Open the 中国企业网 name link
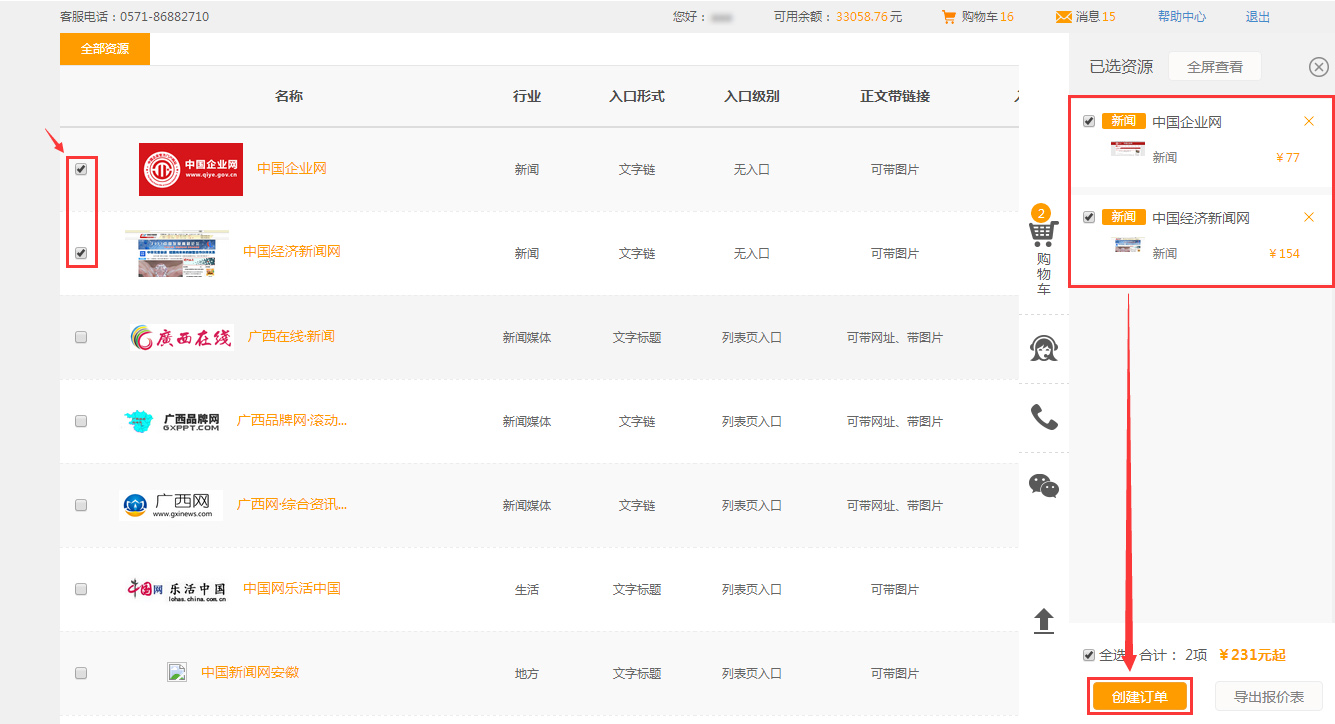 (x=292, y=168)
